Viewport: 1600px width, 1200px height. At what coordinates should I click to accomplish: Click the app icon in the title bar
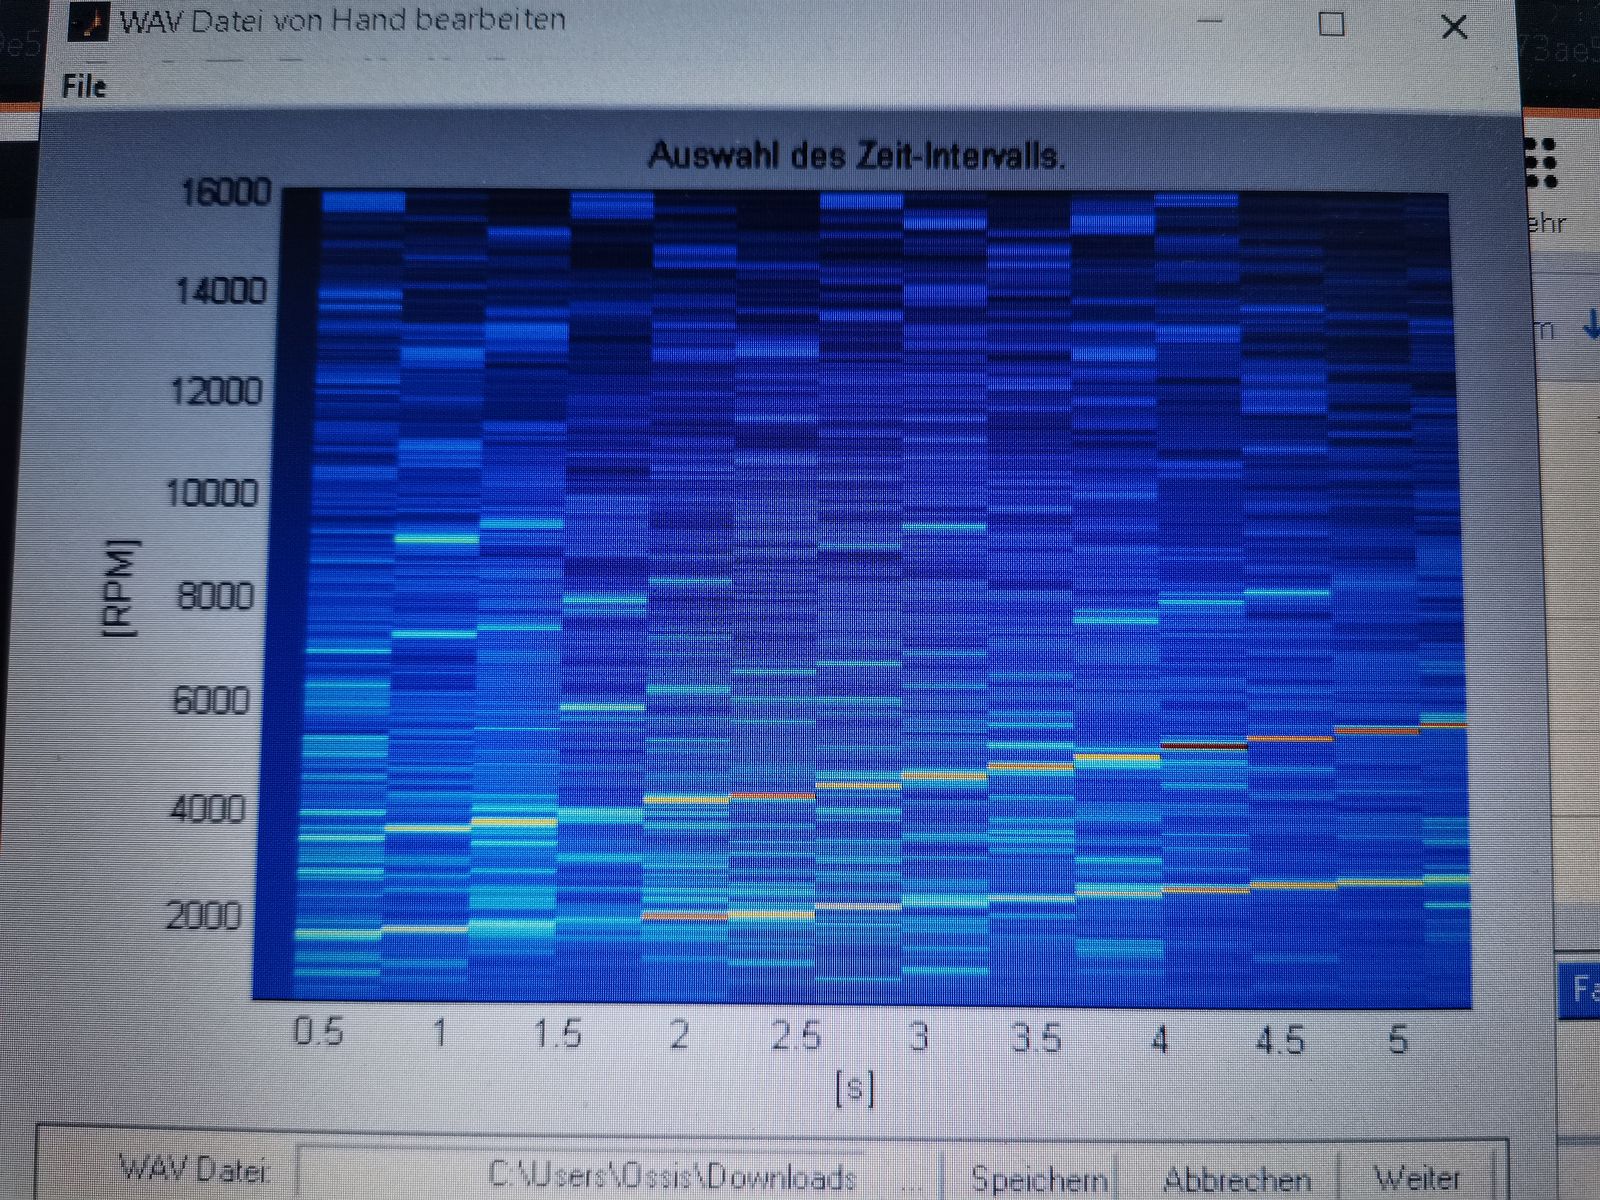[x=88, y=22]
